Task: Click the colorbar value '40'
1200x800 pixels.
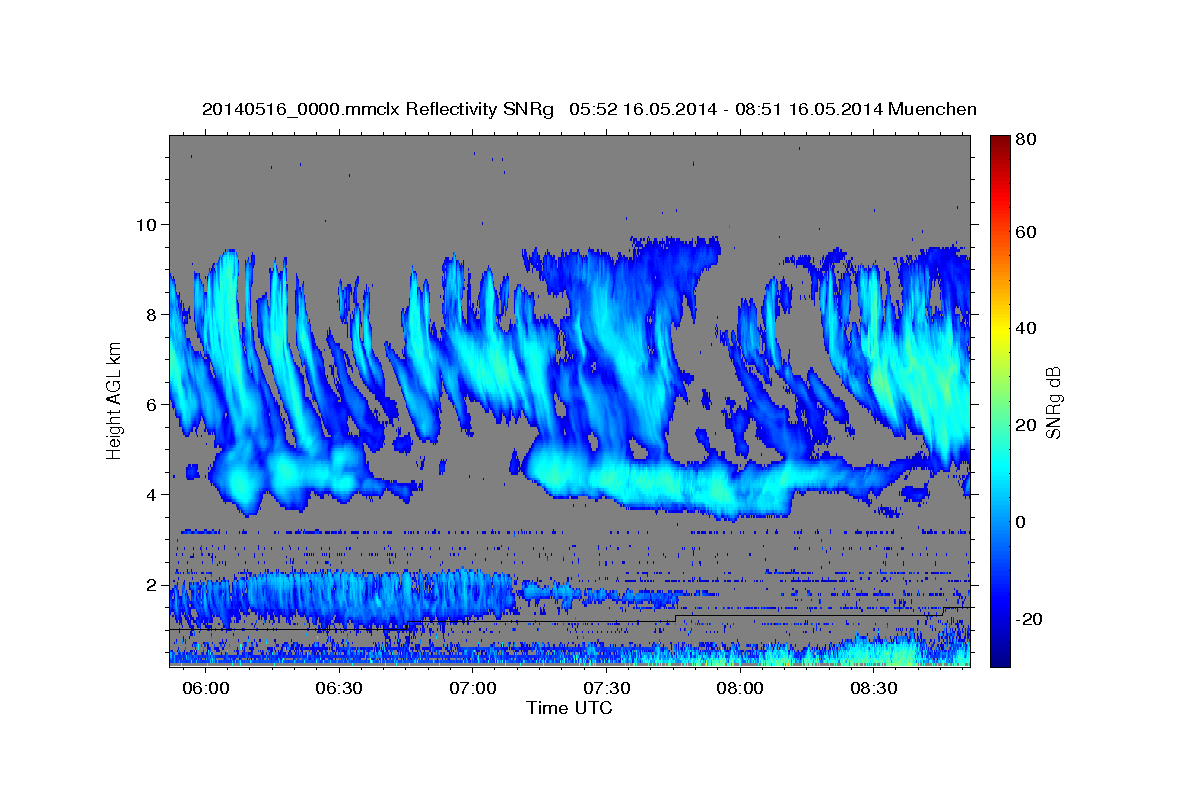Action: tap(1027, 328)
